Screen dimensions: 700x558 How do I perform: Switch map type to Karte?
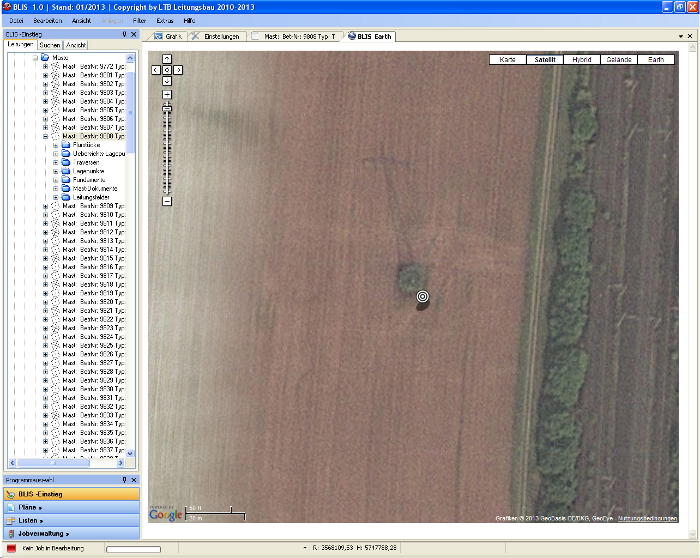pyautogui.click(x=508, y=59)
